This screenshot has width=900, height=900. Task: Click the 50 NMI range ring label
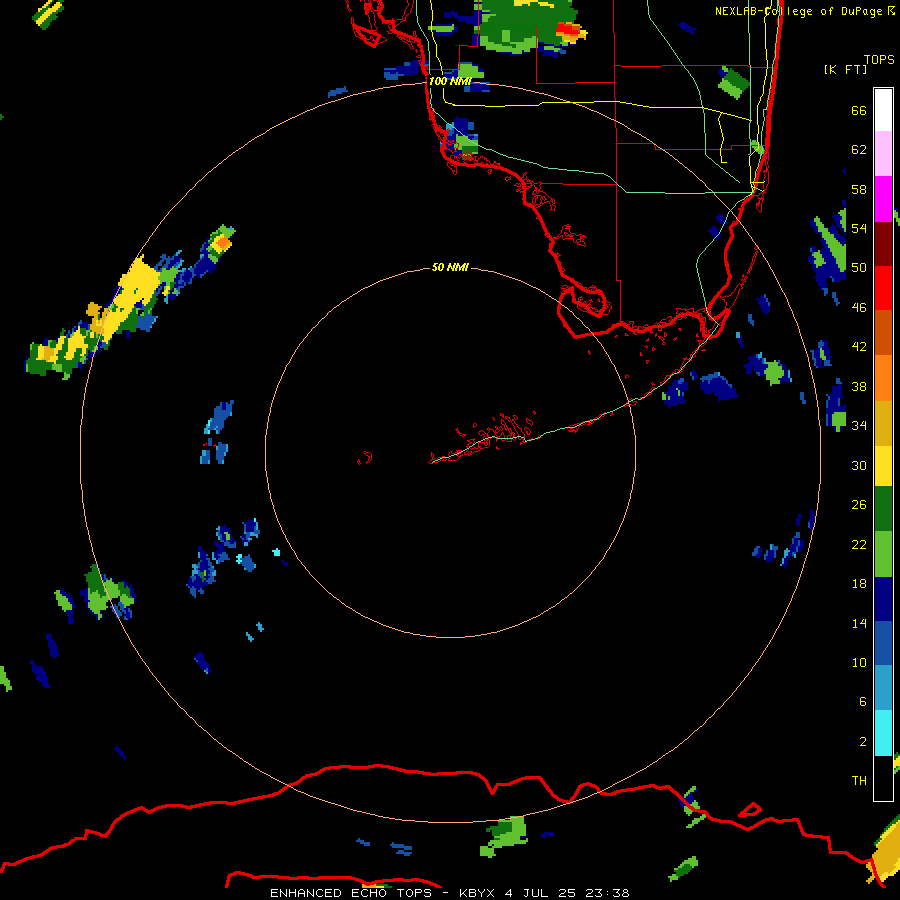click(450, 267)
